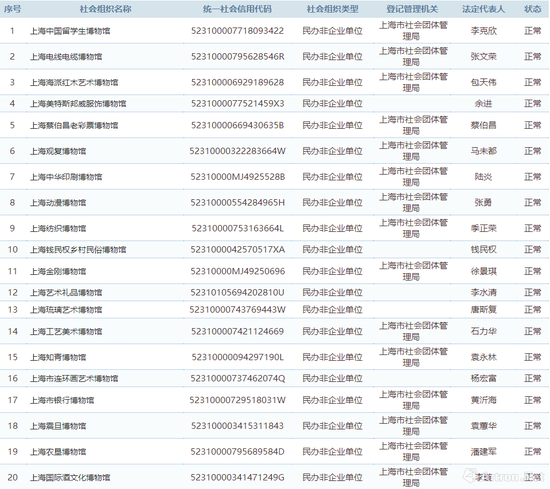Click credit code 52310000795689584D
The image size is (550, 489).
237,451
